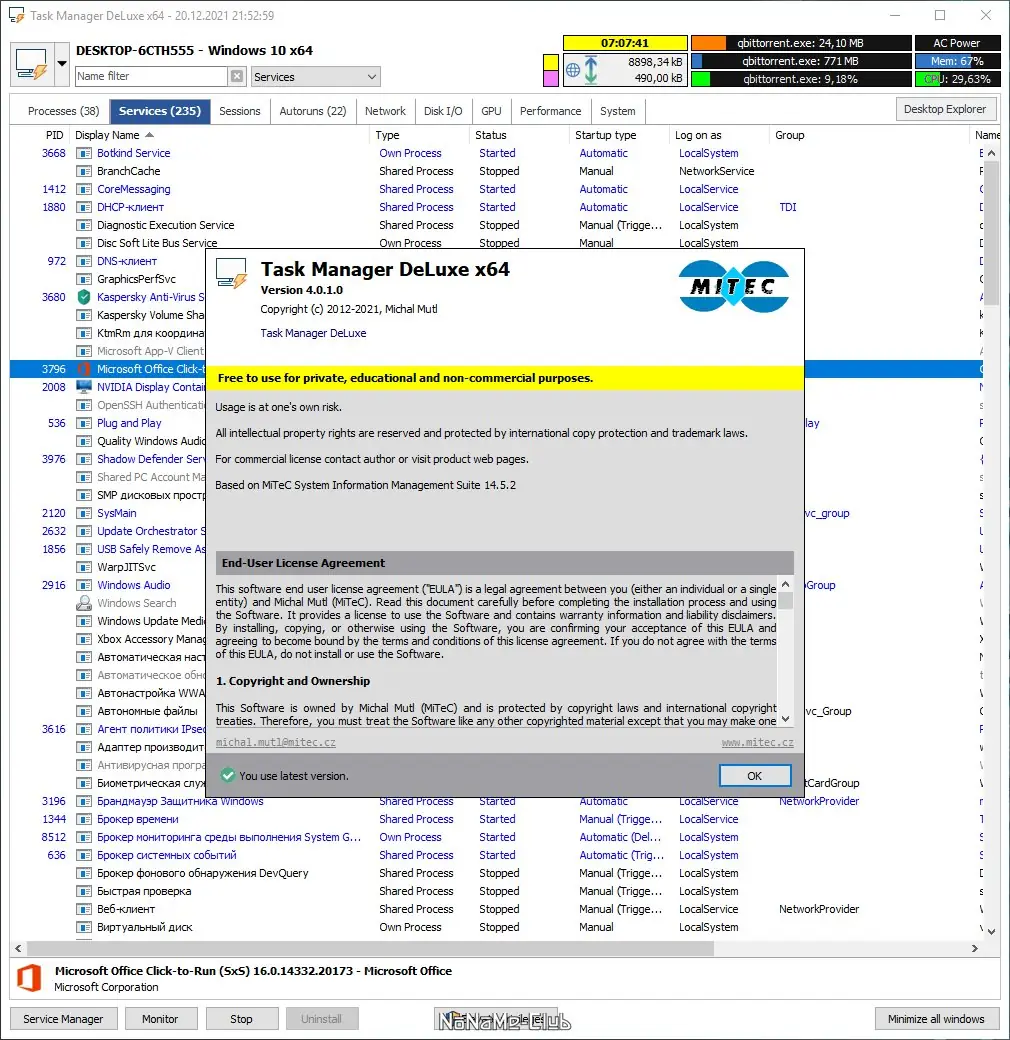
Task: Click NVIDIA Display Container monitor icon
Action: [x=84, y=387]
